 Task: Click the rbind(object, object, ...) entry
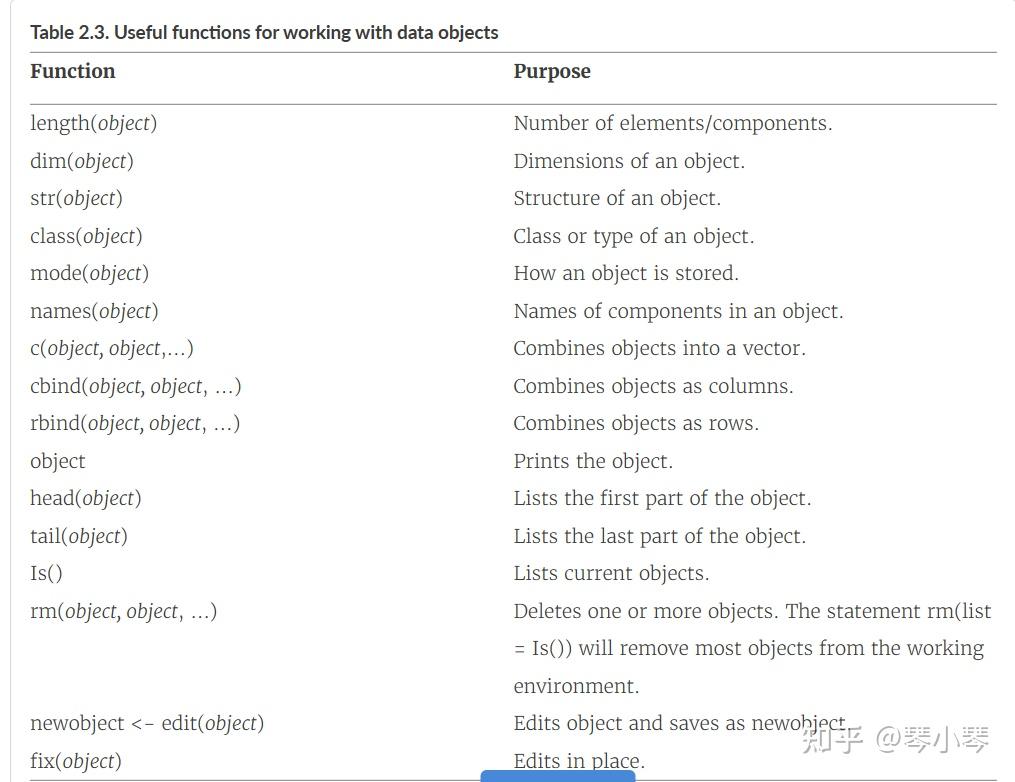click(x=135, y=423)
